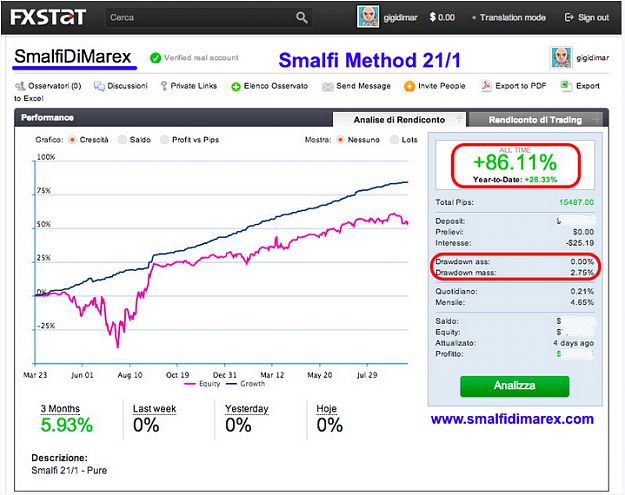Image resolution: width=625 pixels, height=495 pixels.
Task: Click the 5.93% three-month value
Action: coord(67,425)
